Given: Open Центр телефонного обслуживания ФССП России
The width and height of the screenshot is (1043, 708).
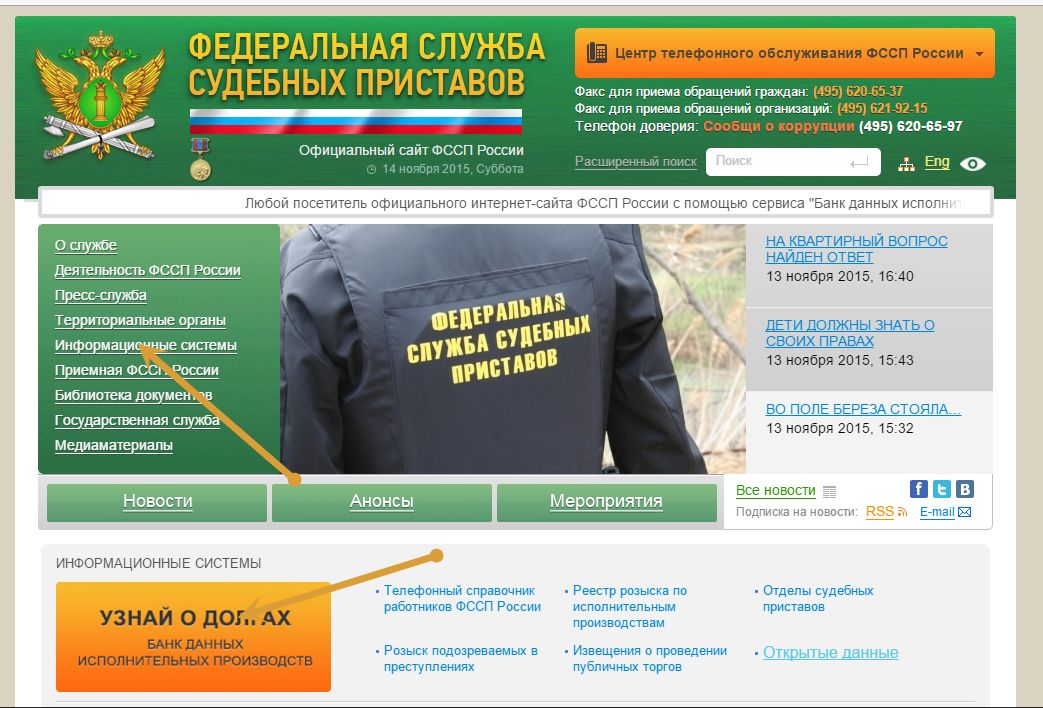Looking at the screenshot, I should pos(785,53).
